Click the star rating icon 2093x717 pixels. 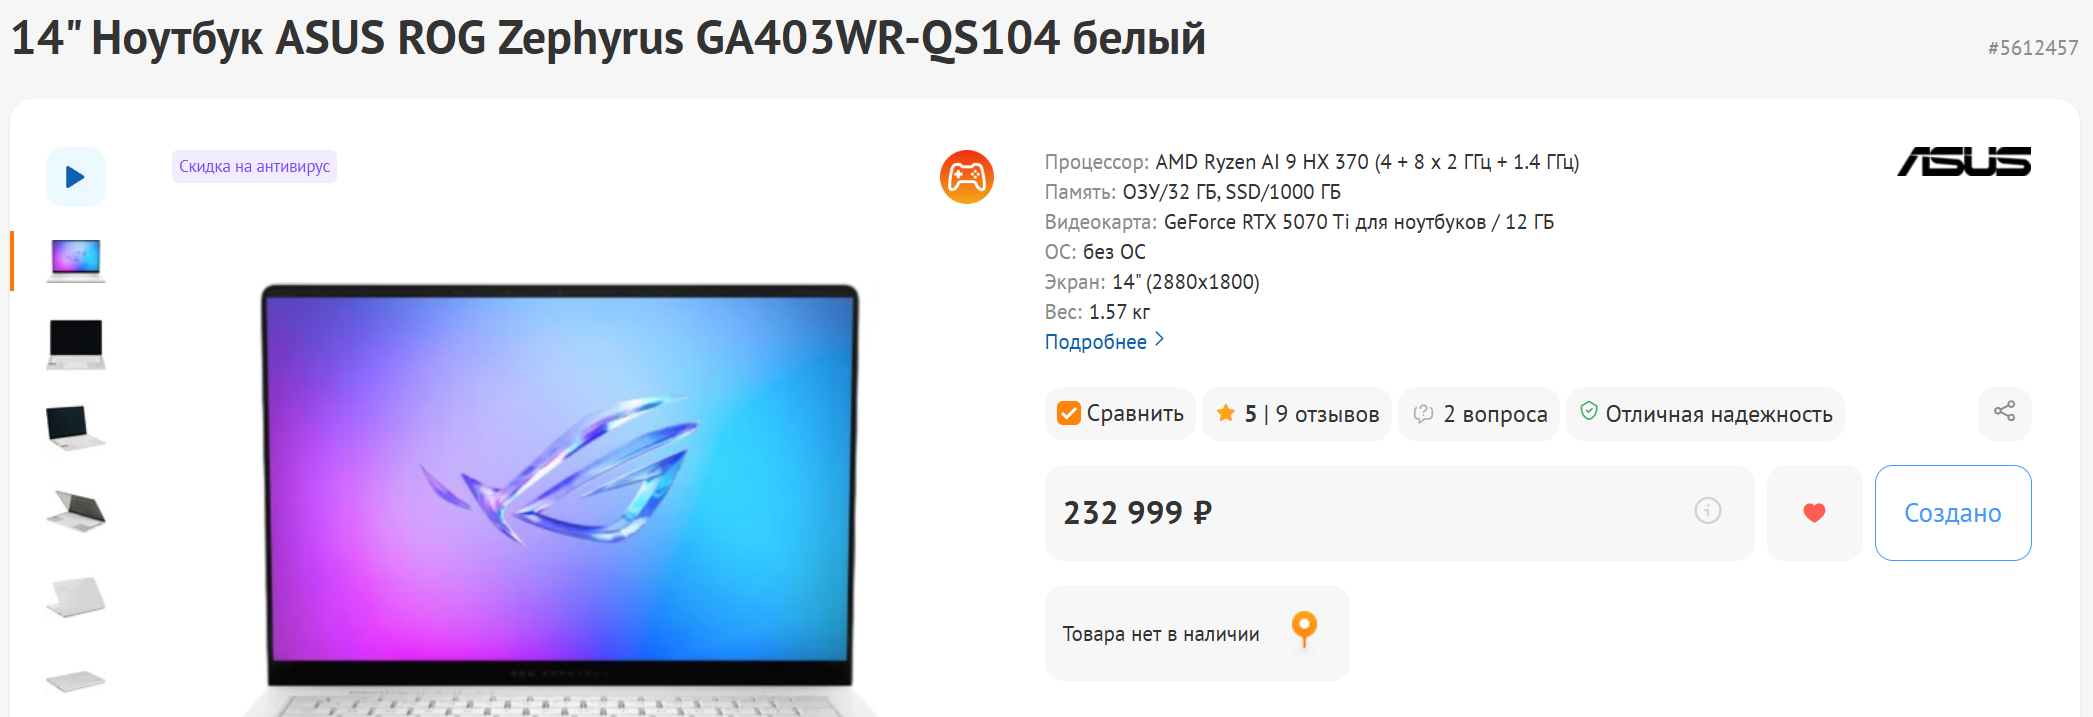tap(1225, 413)
